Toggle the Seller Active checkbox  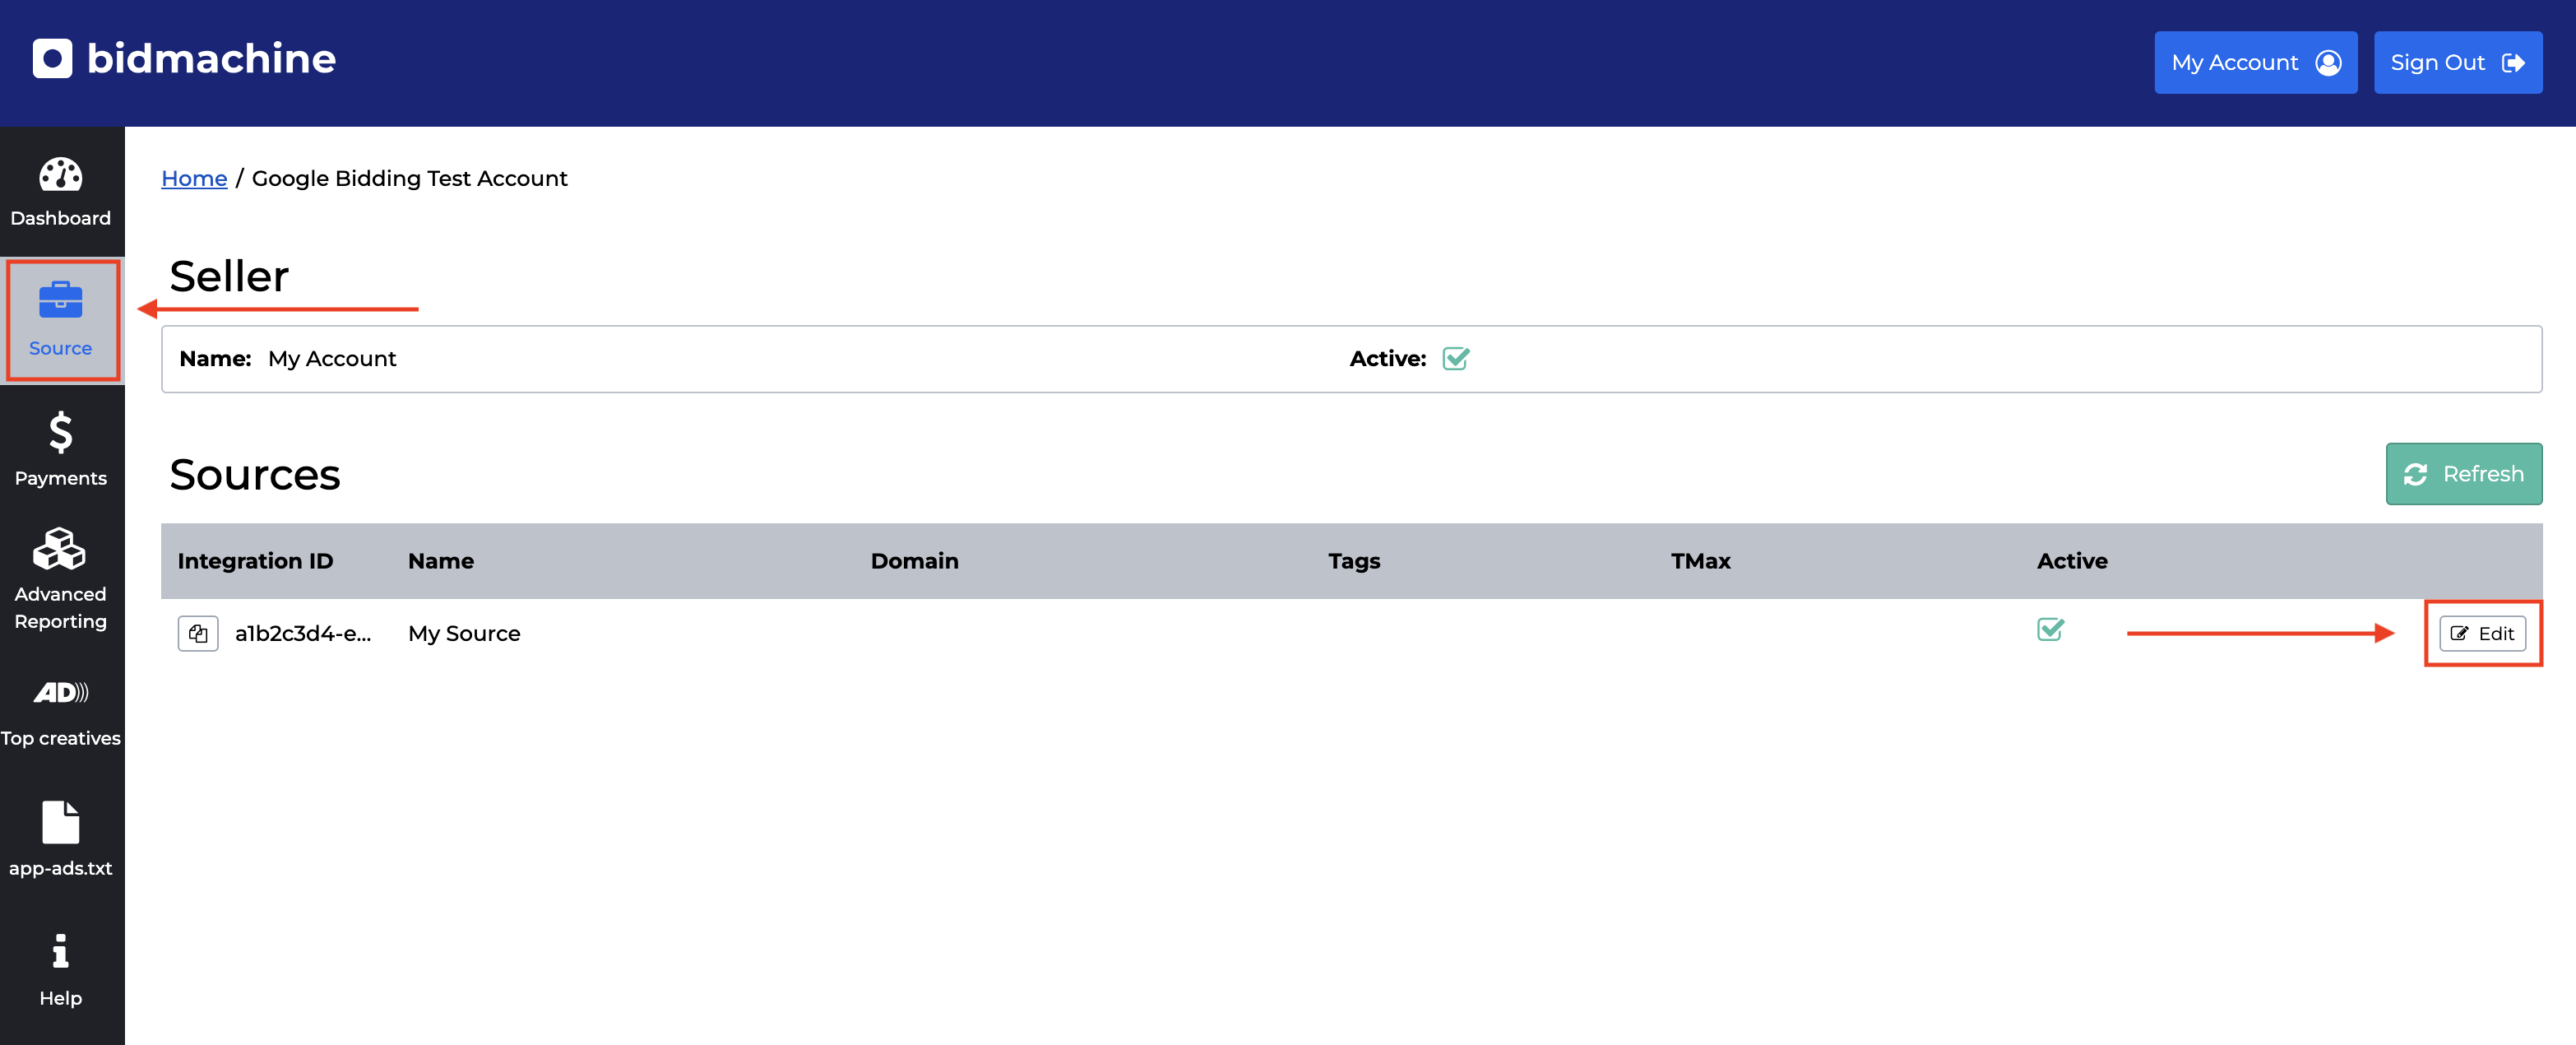point(1455,359)
